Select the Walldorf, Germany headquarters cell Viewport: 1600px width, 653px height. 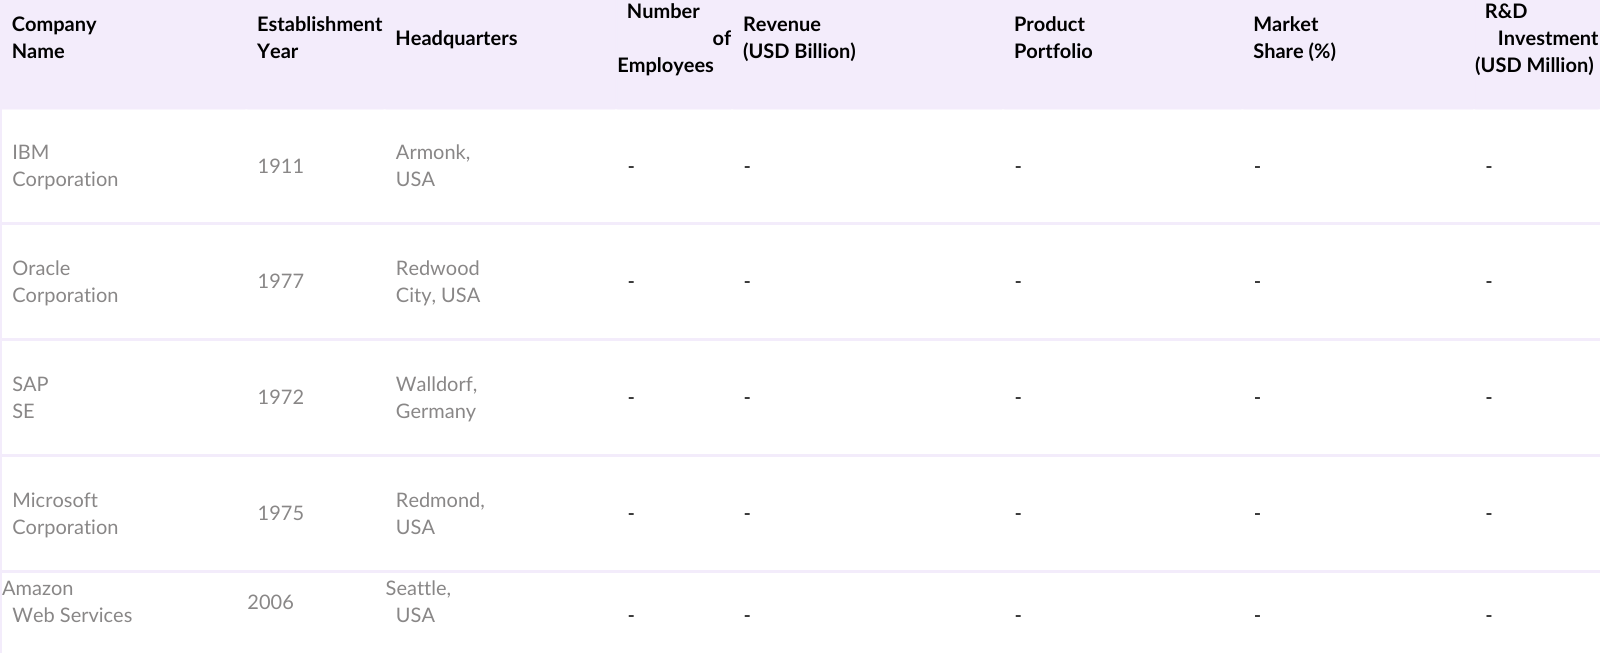(436, 398)
